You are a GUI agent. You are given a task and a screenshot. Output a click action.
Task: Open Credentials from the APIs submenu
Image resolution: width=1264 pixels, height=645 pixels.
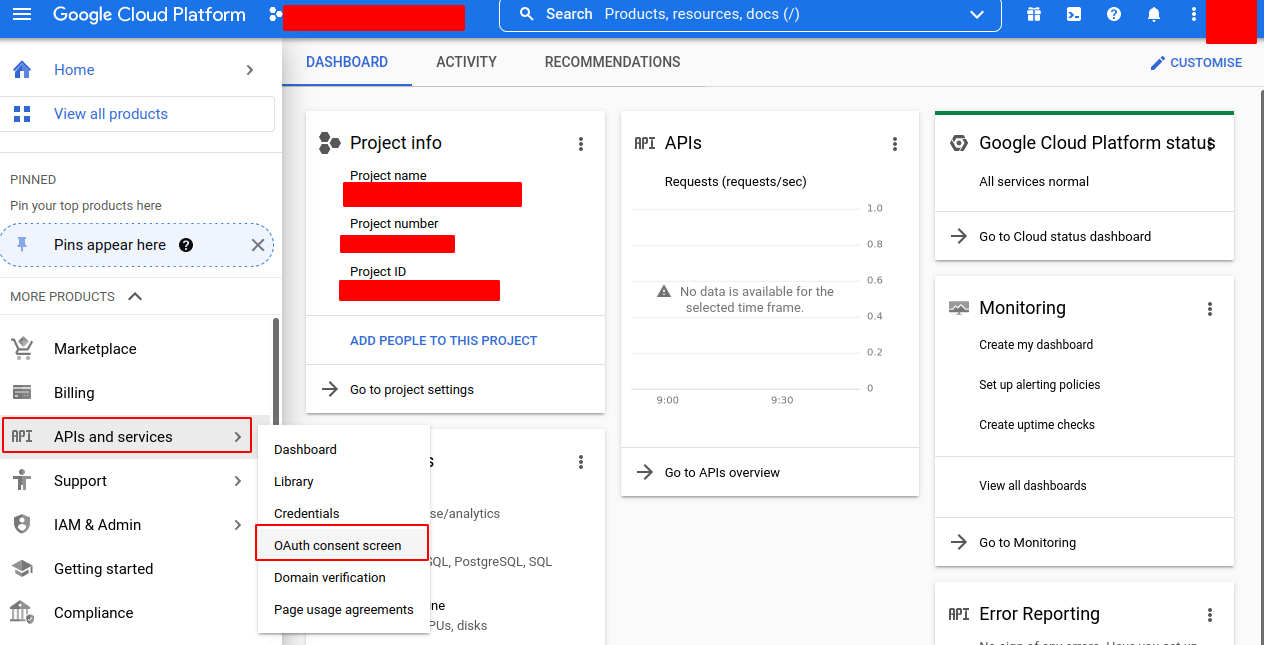coord(306,513)
